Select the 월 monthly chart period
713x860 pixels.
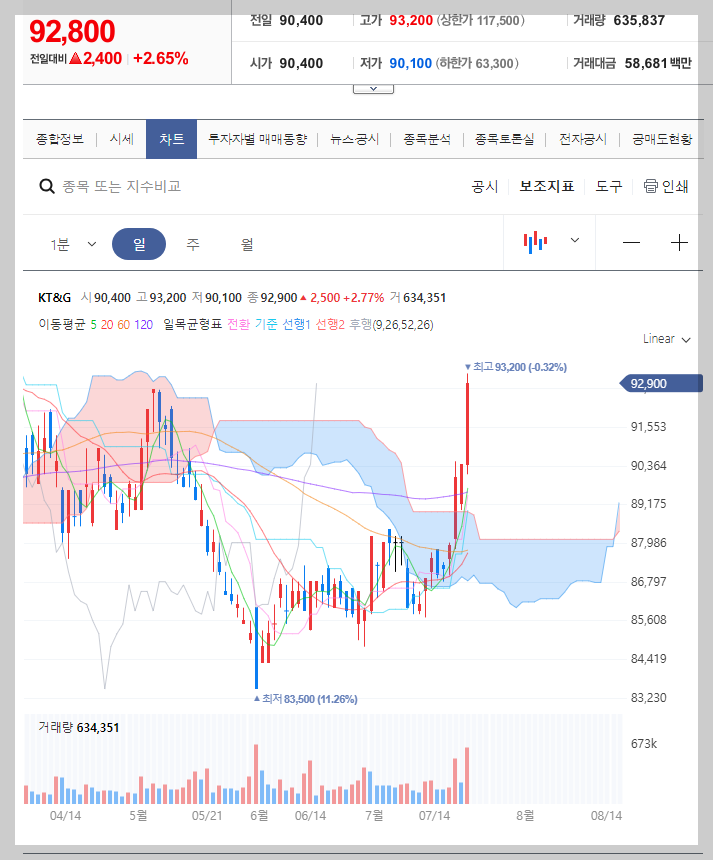[x=245, y=242]
